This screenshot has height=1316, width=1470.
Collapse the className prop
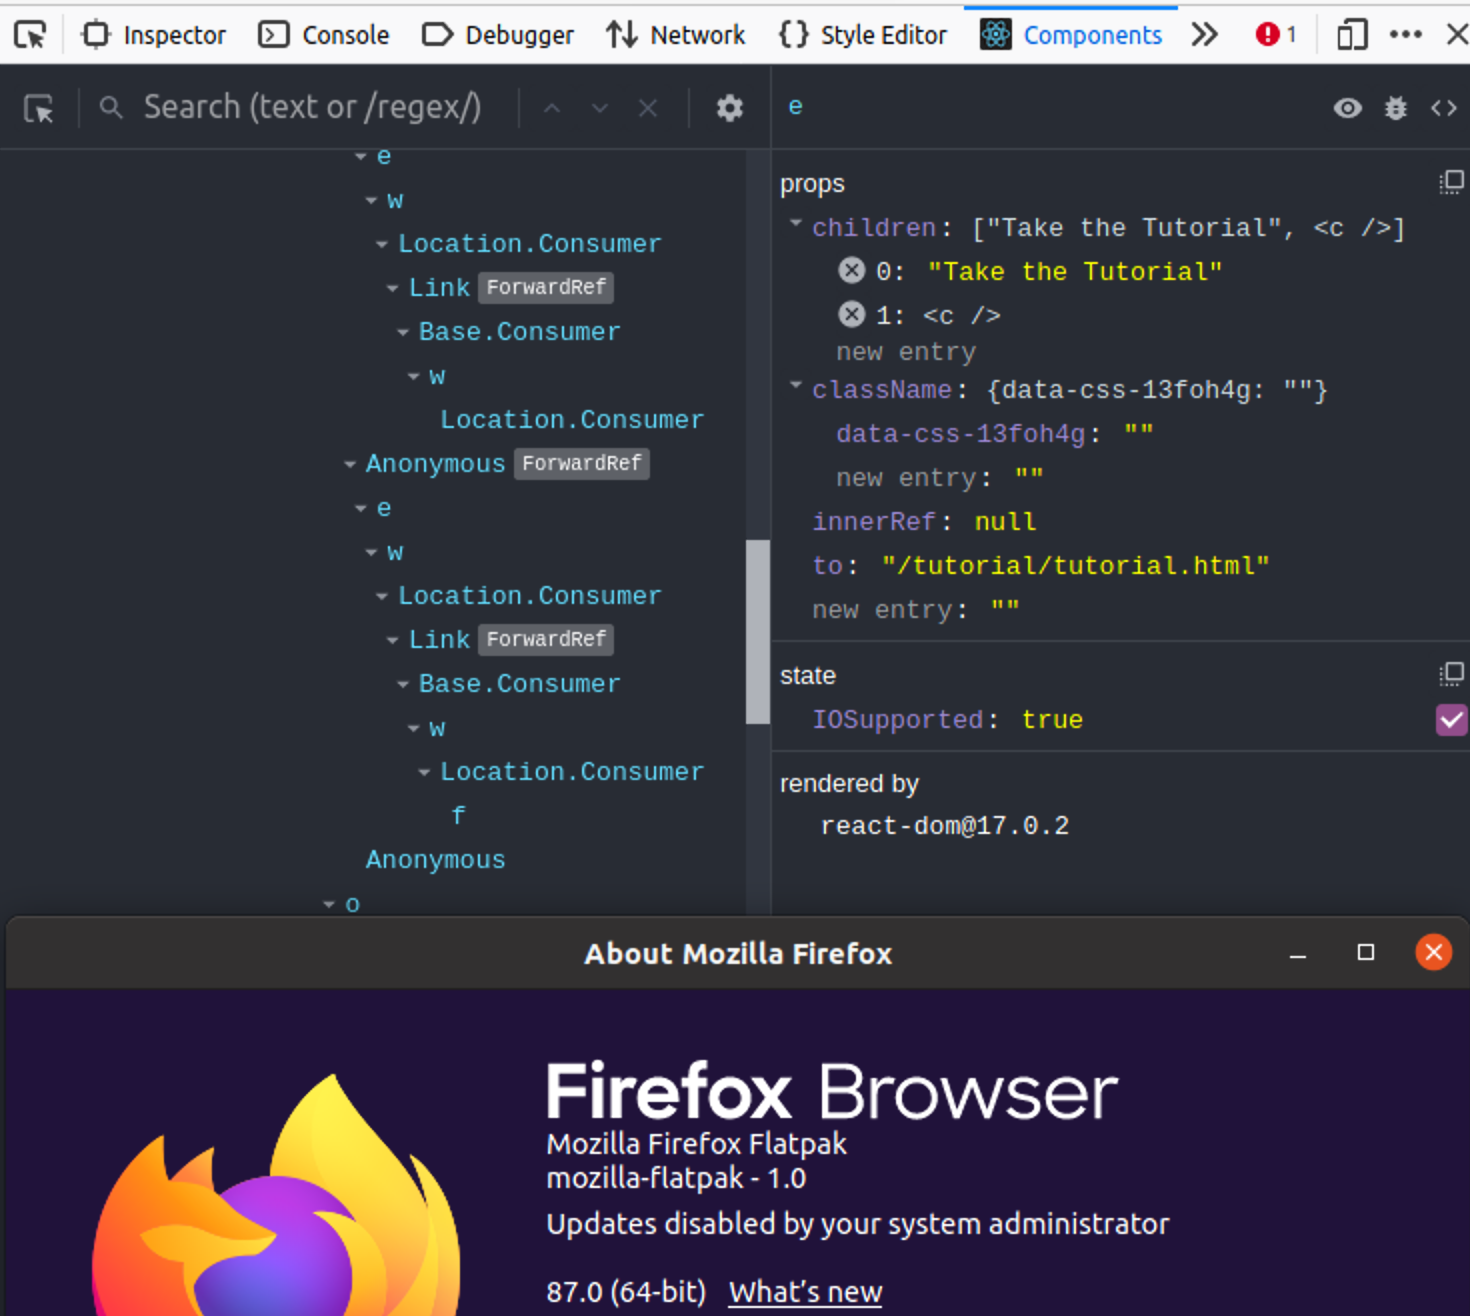[x=795, y=387]
